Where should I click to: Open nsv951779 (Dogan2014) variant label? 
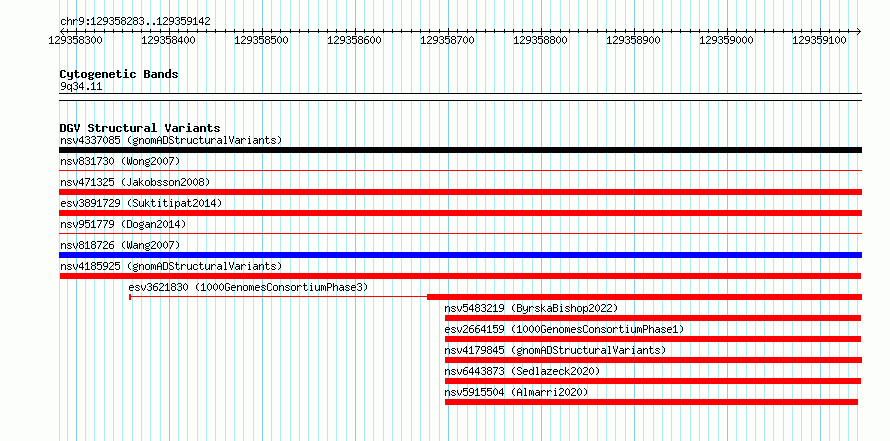[123, 224]
